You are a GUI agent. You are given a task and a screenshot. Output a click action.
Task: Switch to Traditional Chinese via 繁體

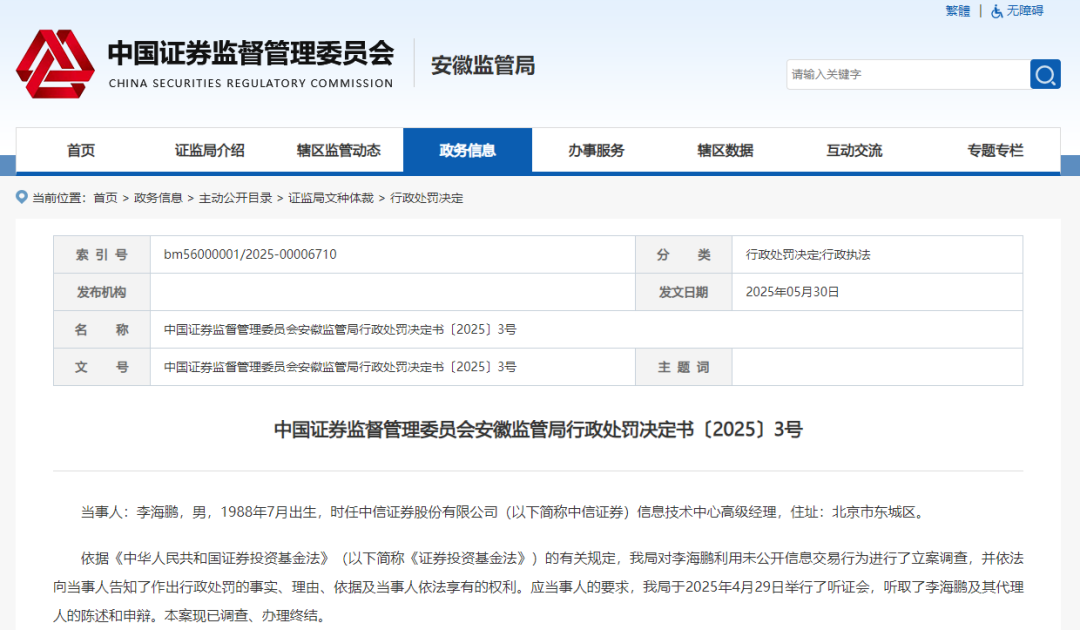point(957,11)
